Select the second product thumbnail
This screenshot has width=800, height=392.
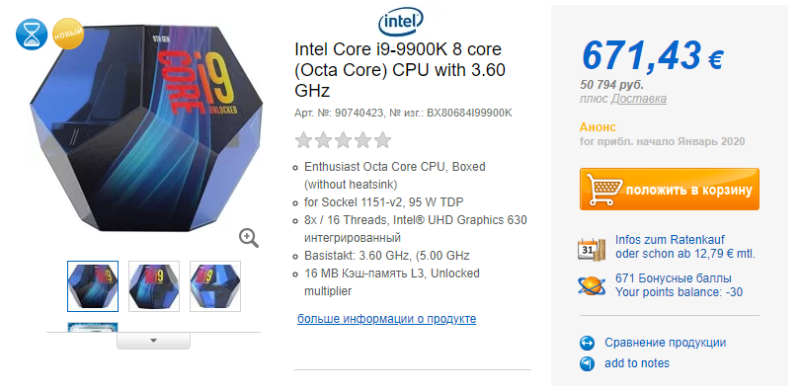pos(154,286)
